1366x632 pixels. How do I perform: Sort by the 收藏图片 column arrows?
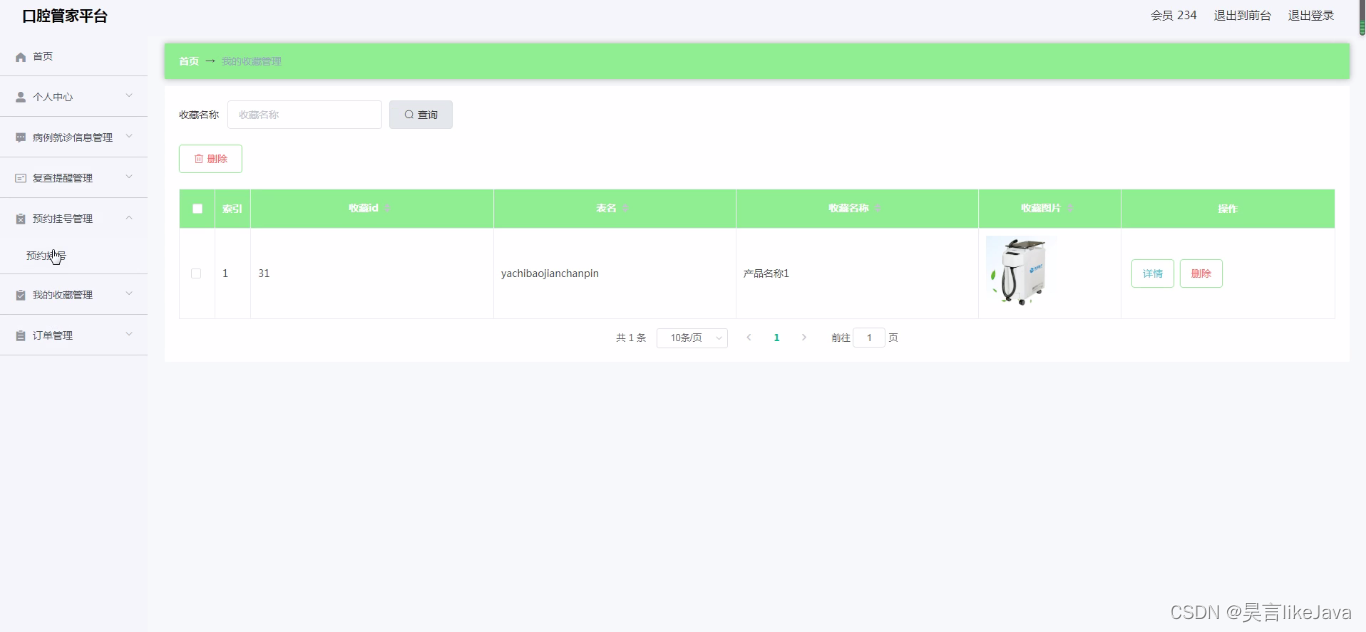1069,208
